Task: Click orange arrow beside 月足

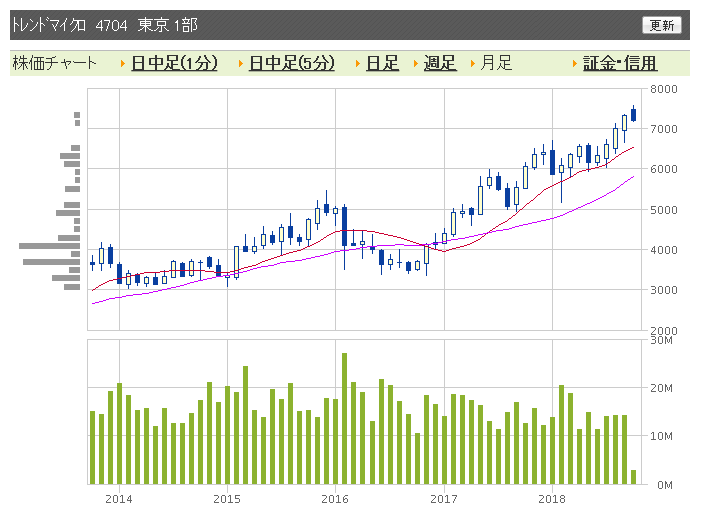Action: (x=473, y=63)
